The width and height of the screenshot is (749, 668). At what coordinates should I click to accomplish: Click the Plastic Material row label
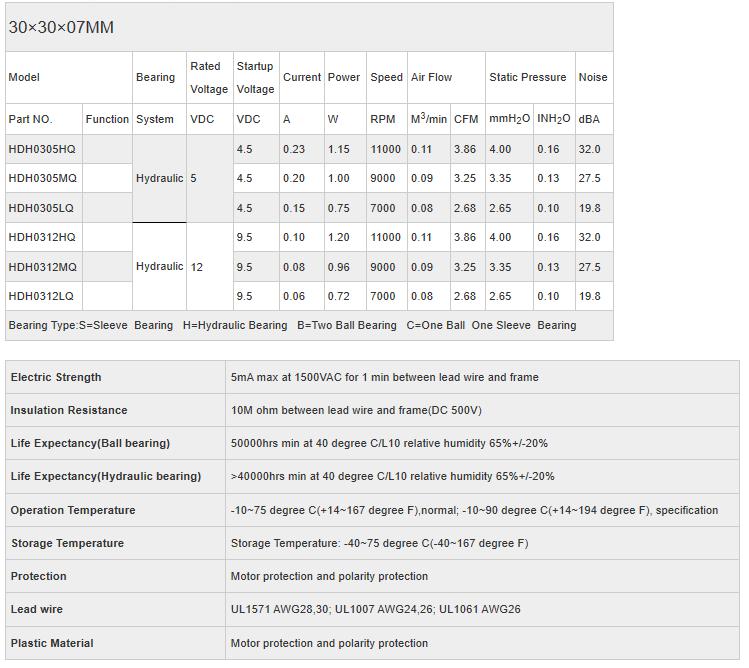click(x=52, y=643)
